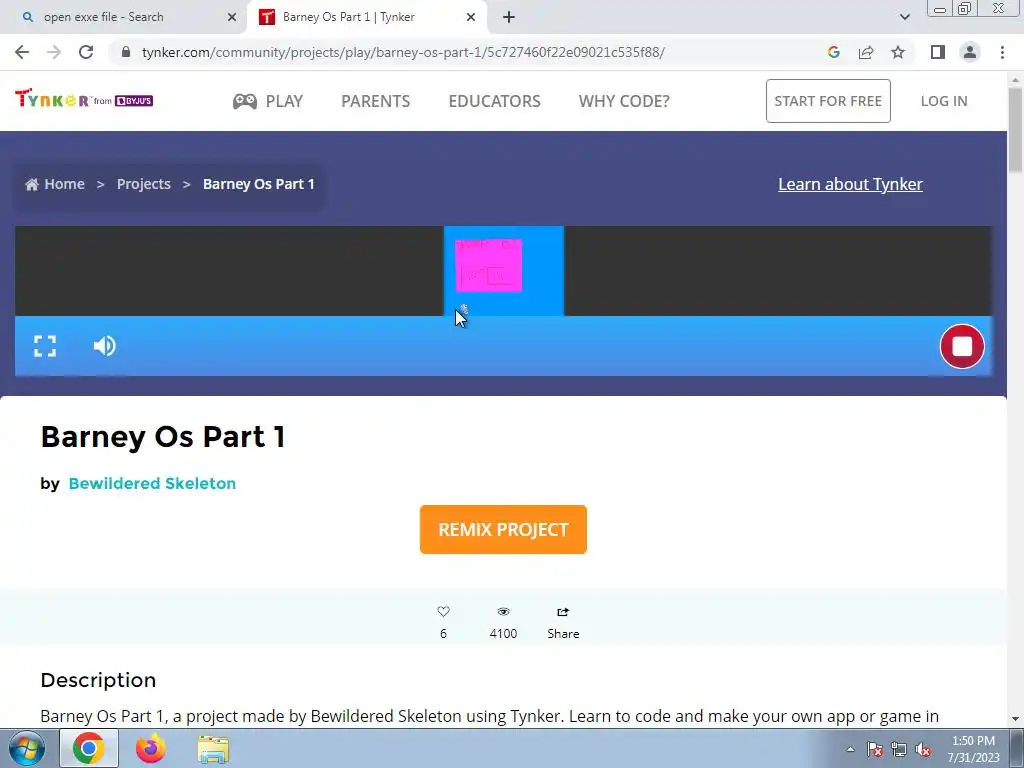Click the volume tray icon

(923, 749)
